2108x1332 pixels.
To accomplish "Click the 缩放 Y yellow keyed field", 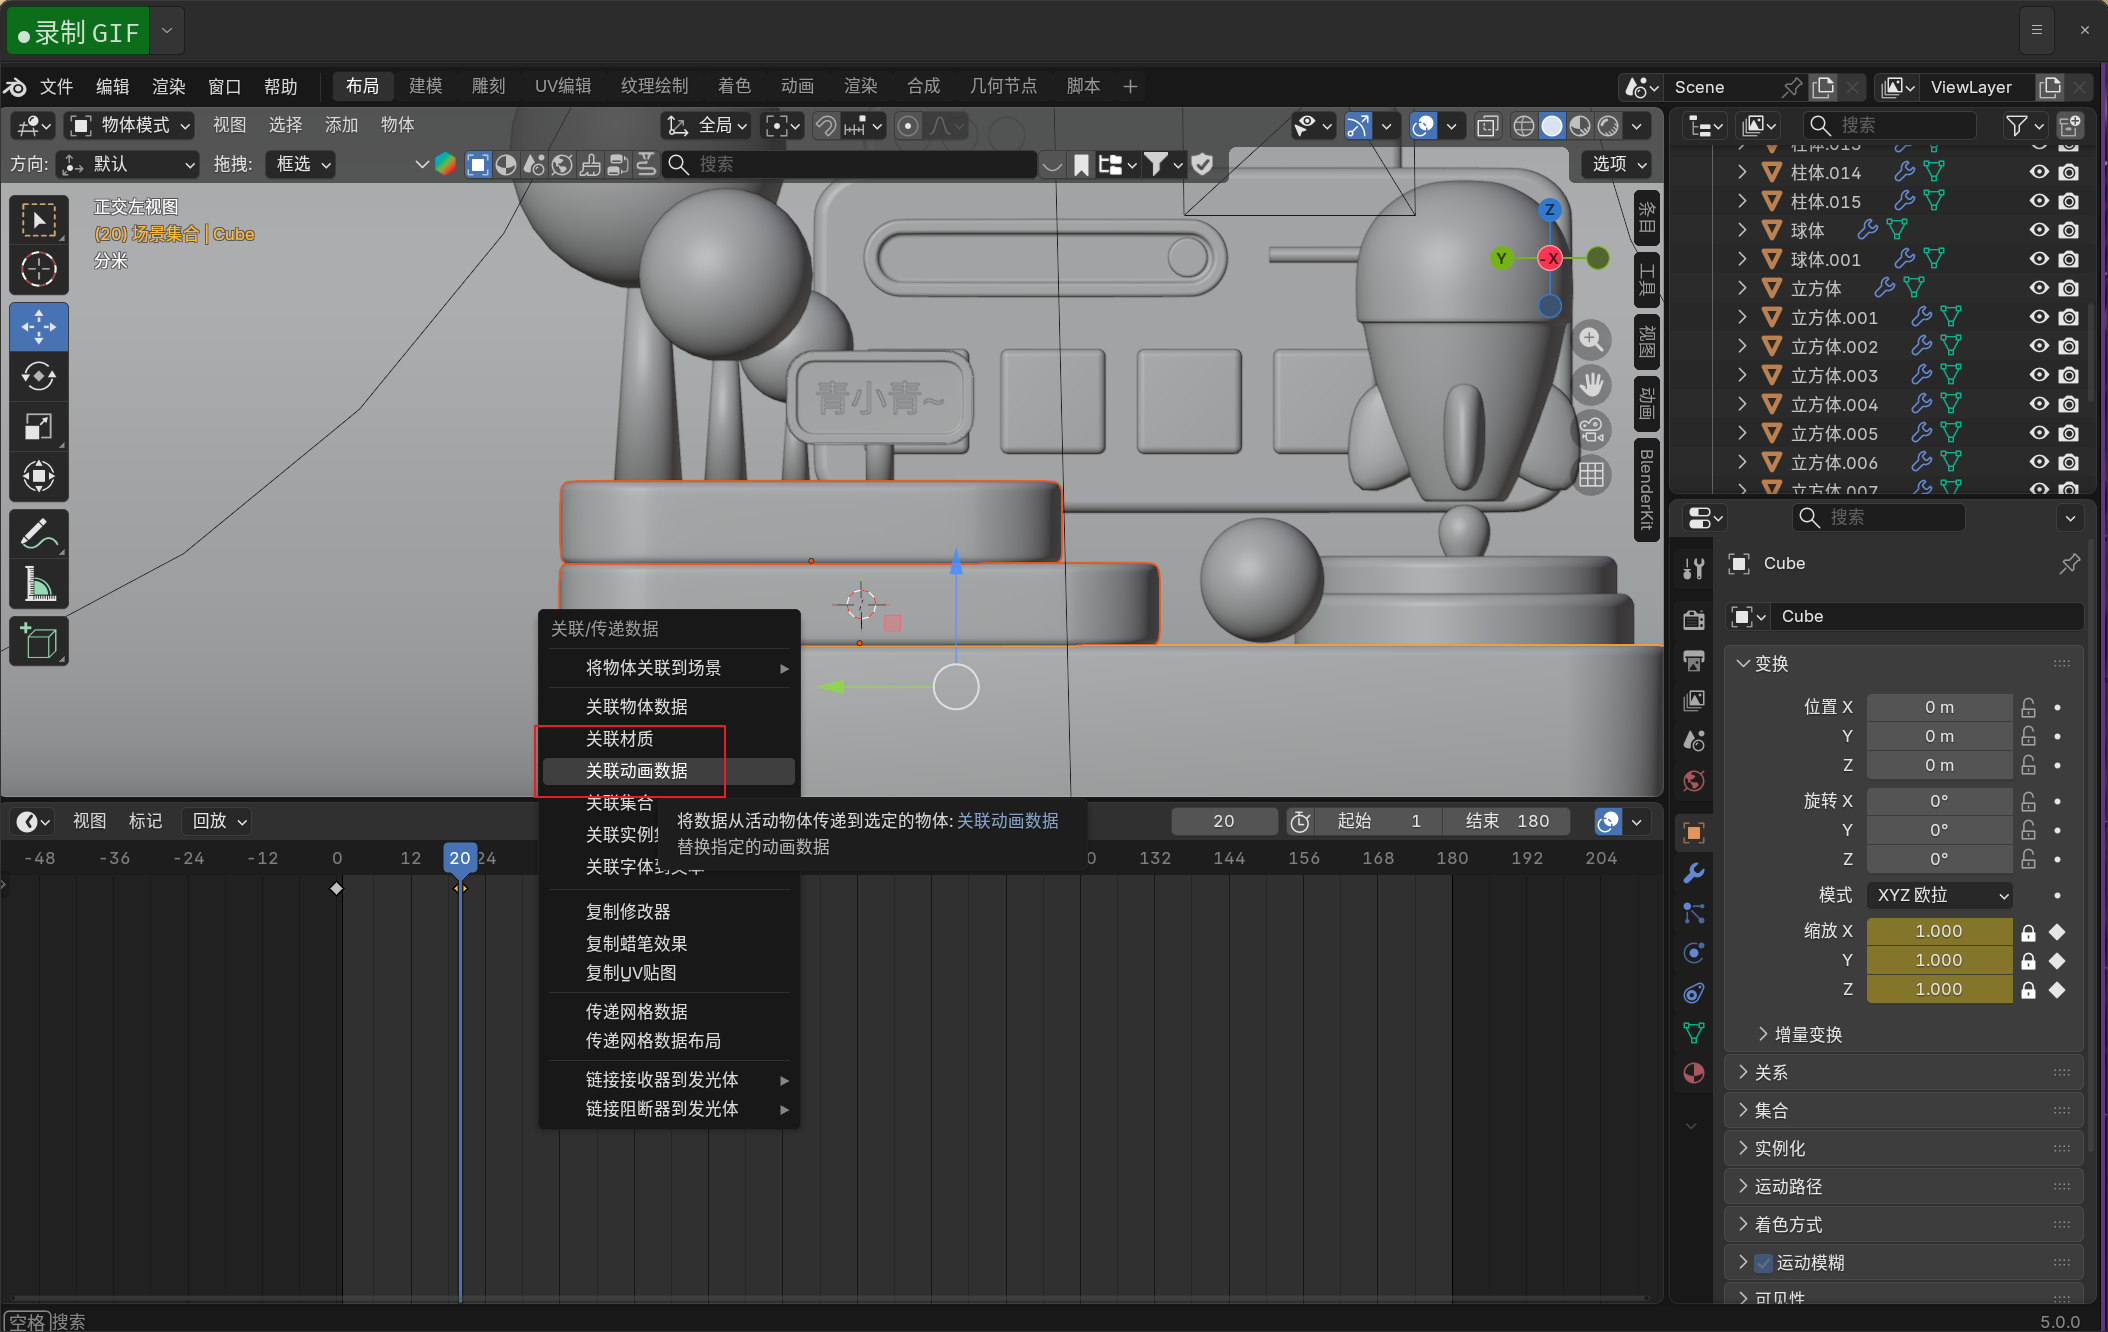I will coord(1938,960).
